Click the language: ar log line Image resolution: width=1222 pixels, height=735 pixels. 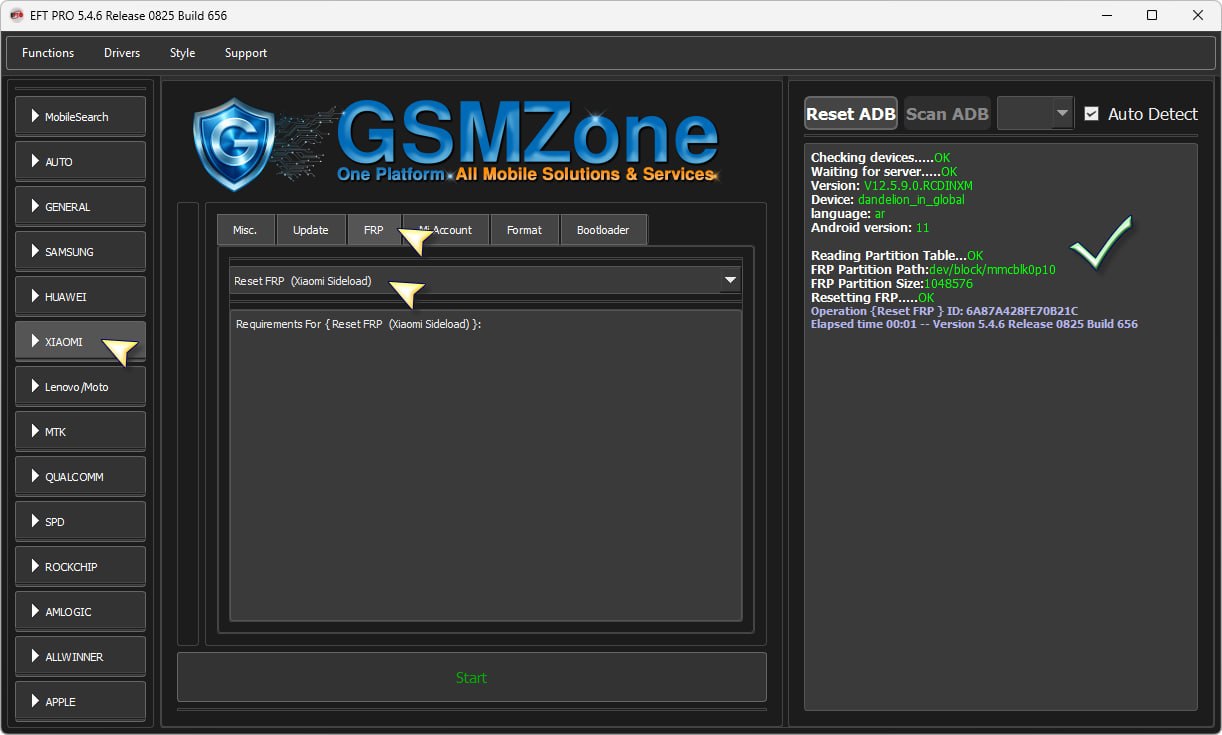[x=848, y=213]
